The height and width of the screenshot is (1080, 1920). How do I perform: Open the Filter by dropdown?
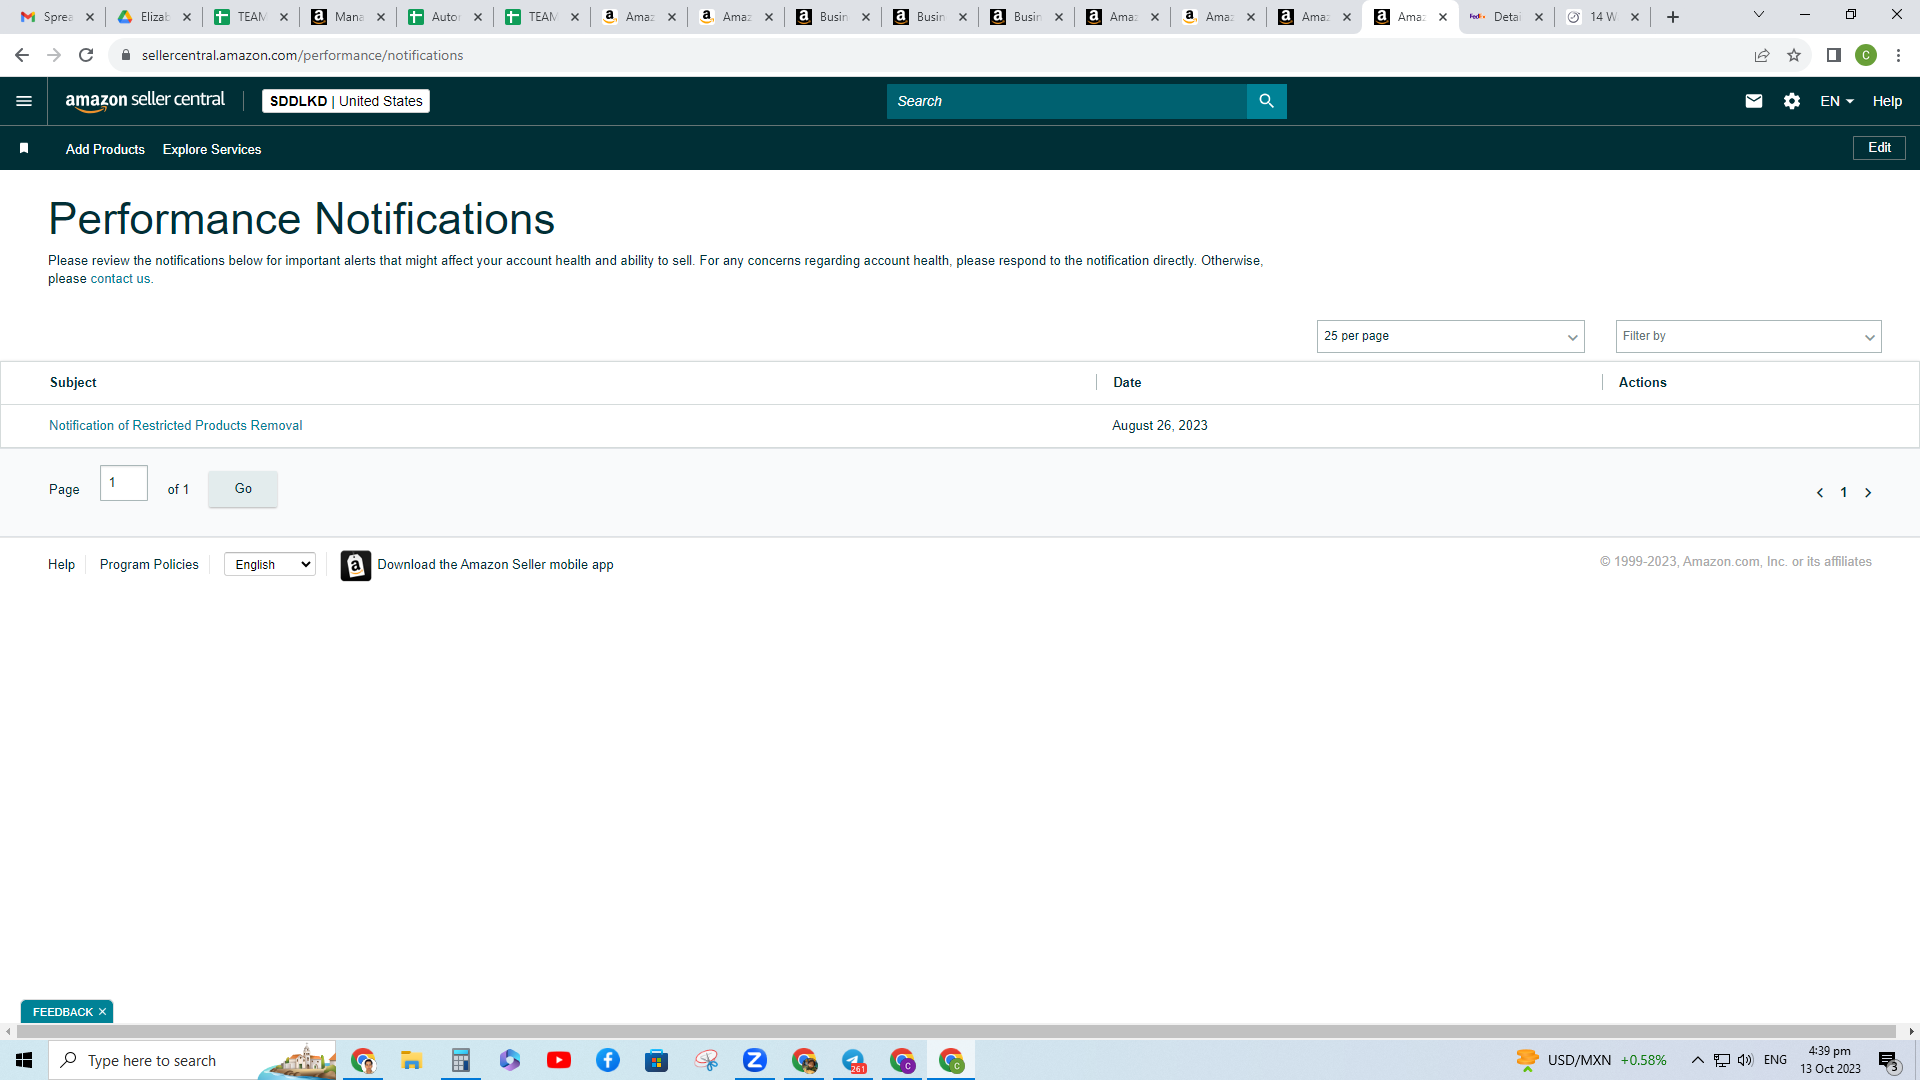click(x=1748, y=336)
